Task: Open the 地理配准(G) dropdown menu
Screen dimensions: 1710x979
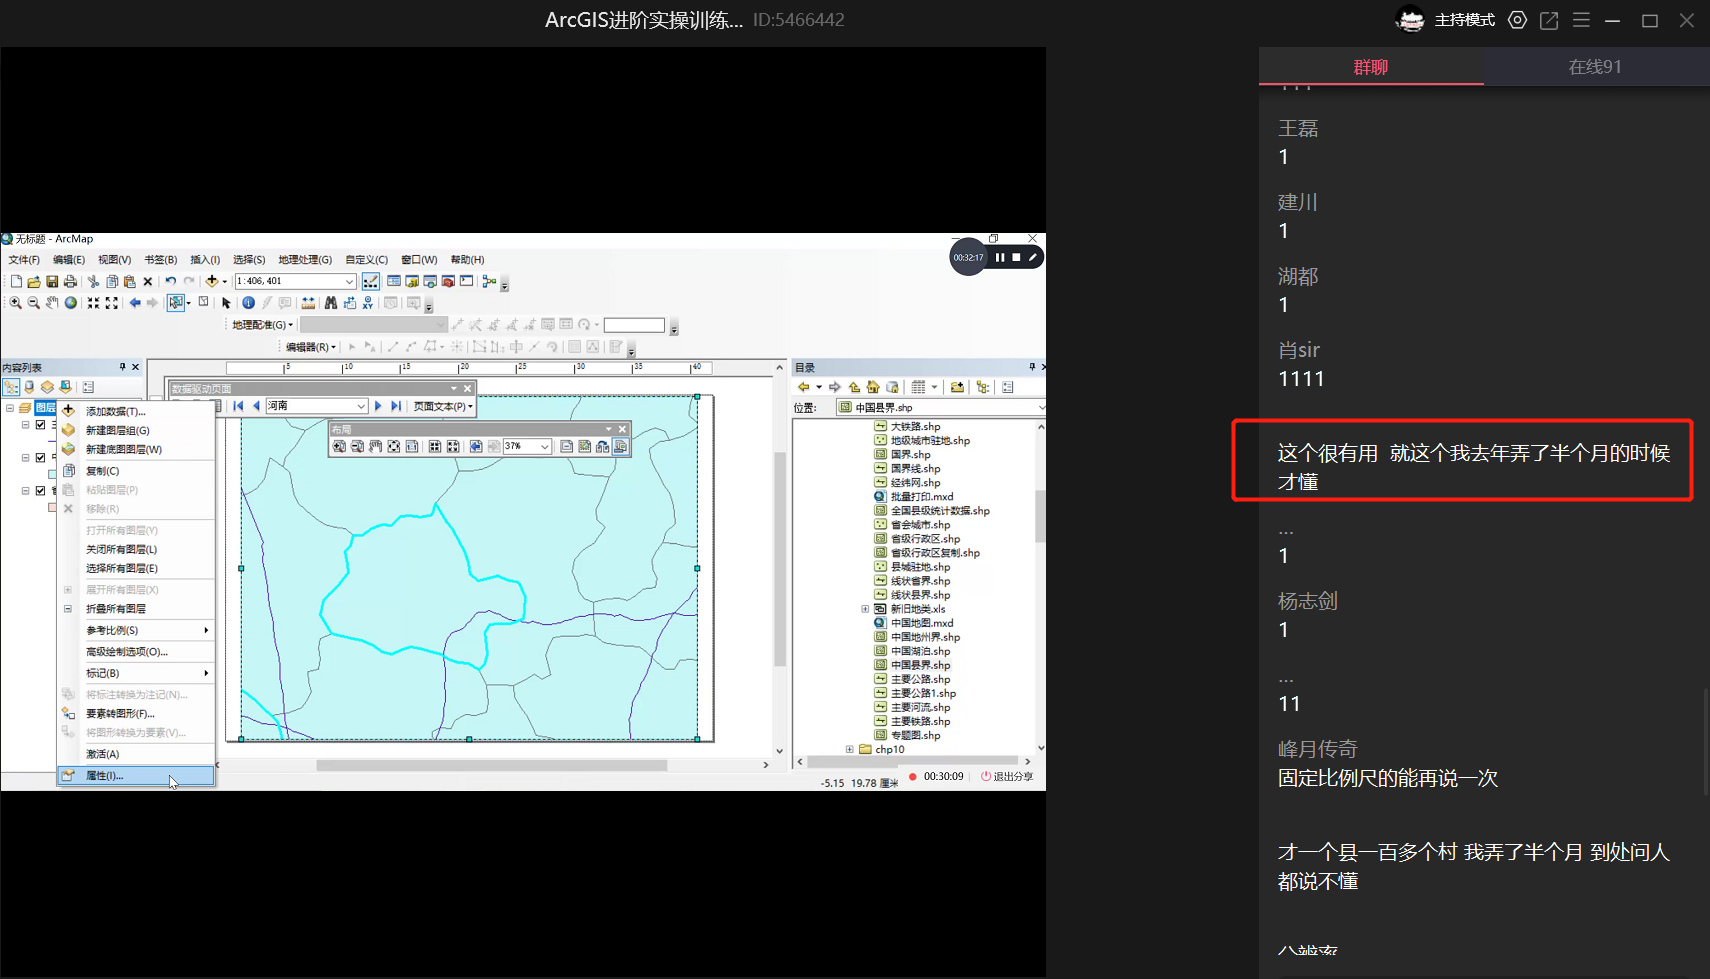Action: point(262,325)
